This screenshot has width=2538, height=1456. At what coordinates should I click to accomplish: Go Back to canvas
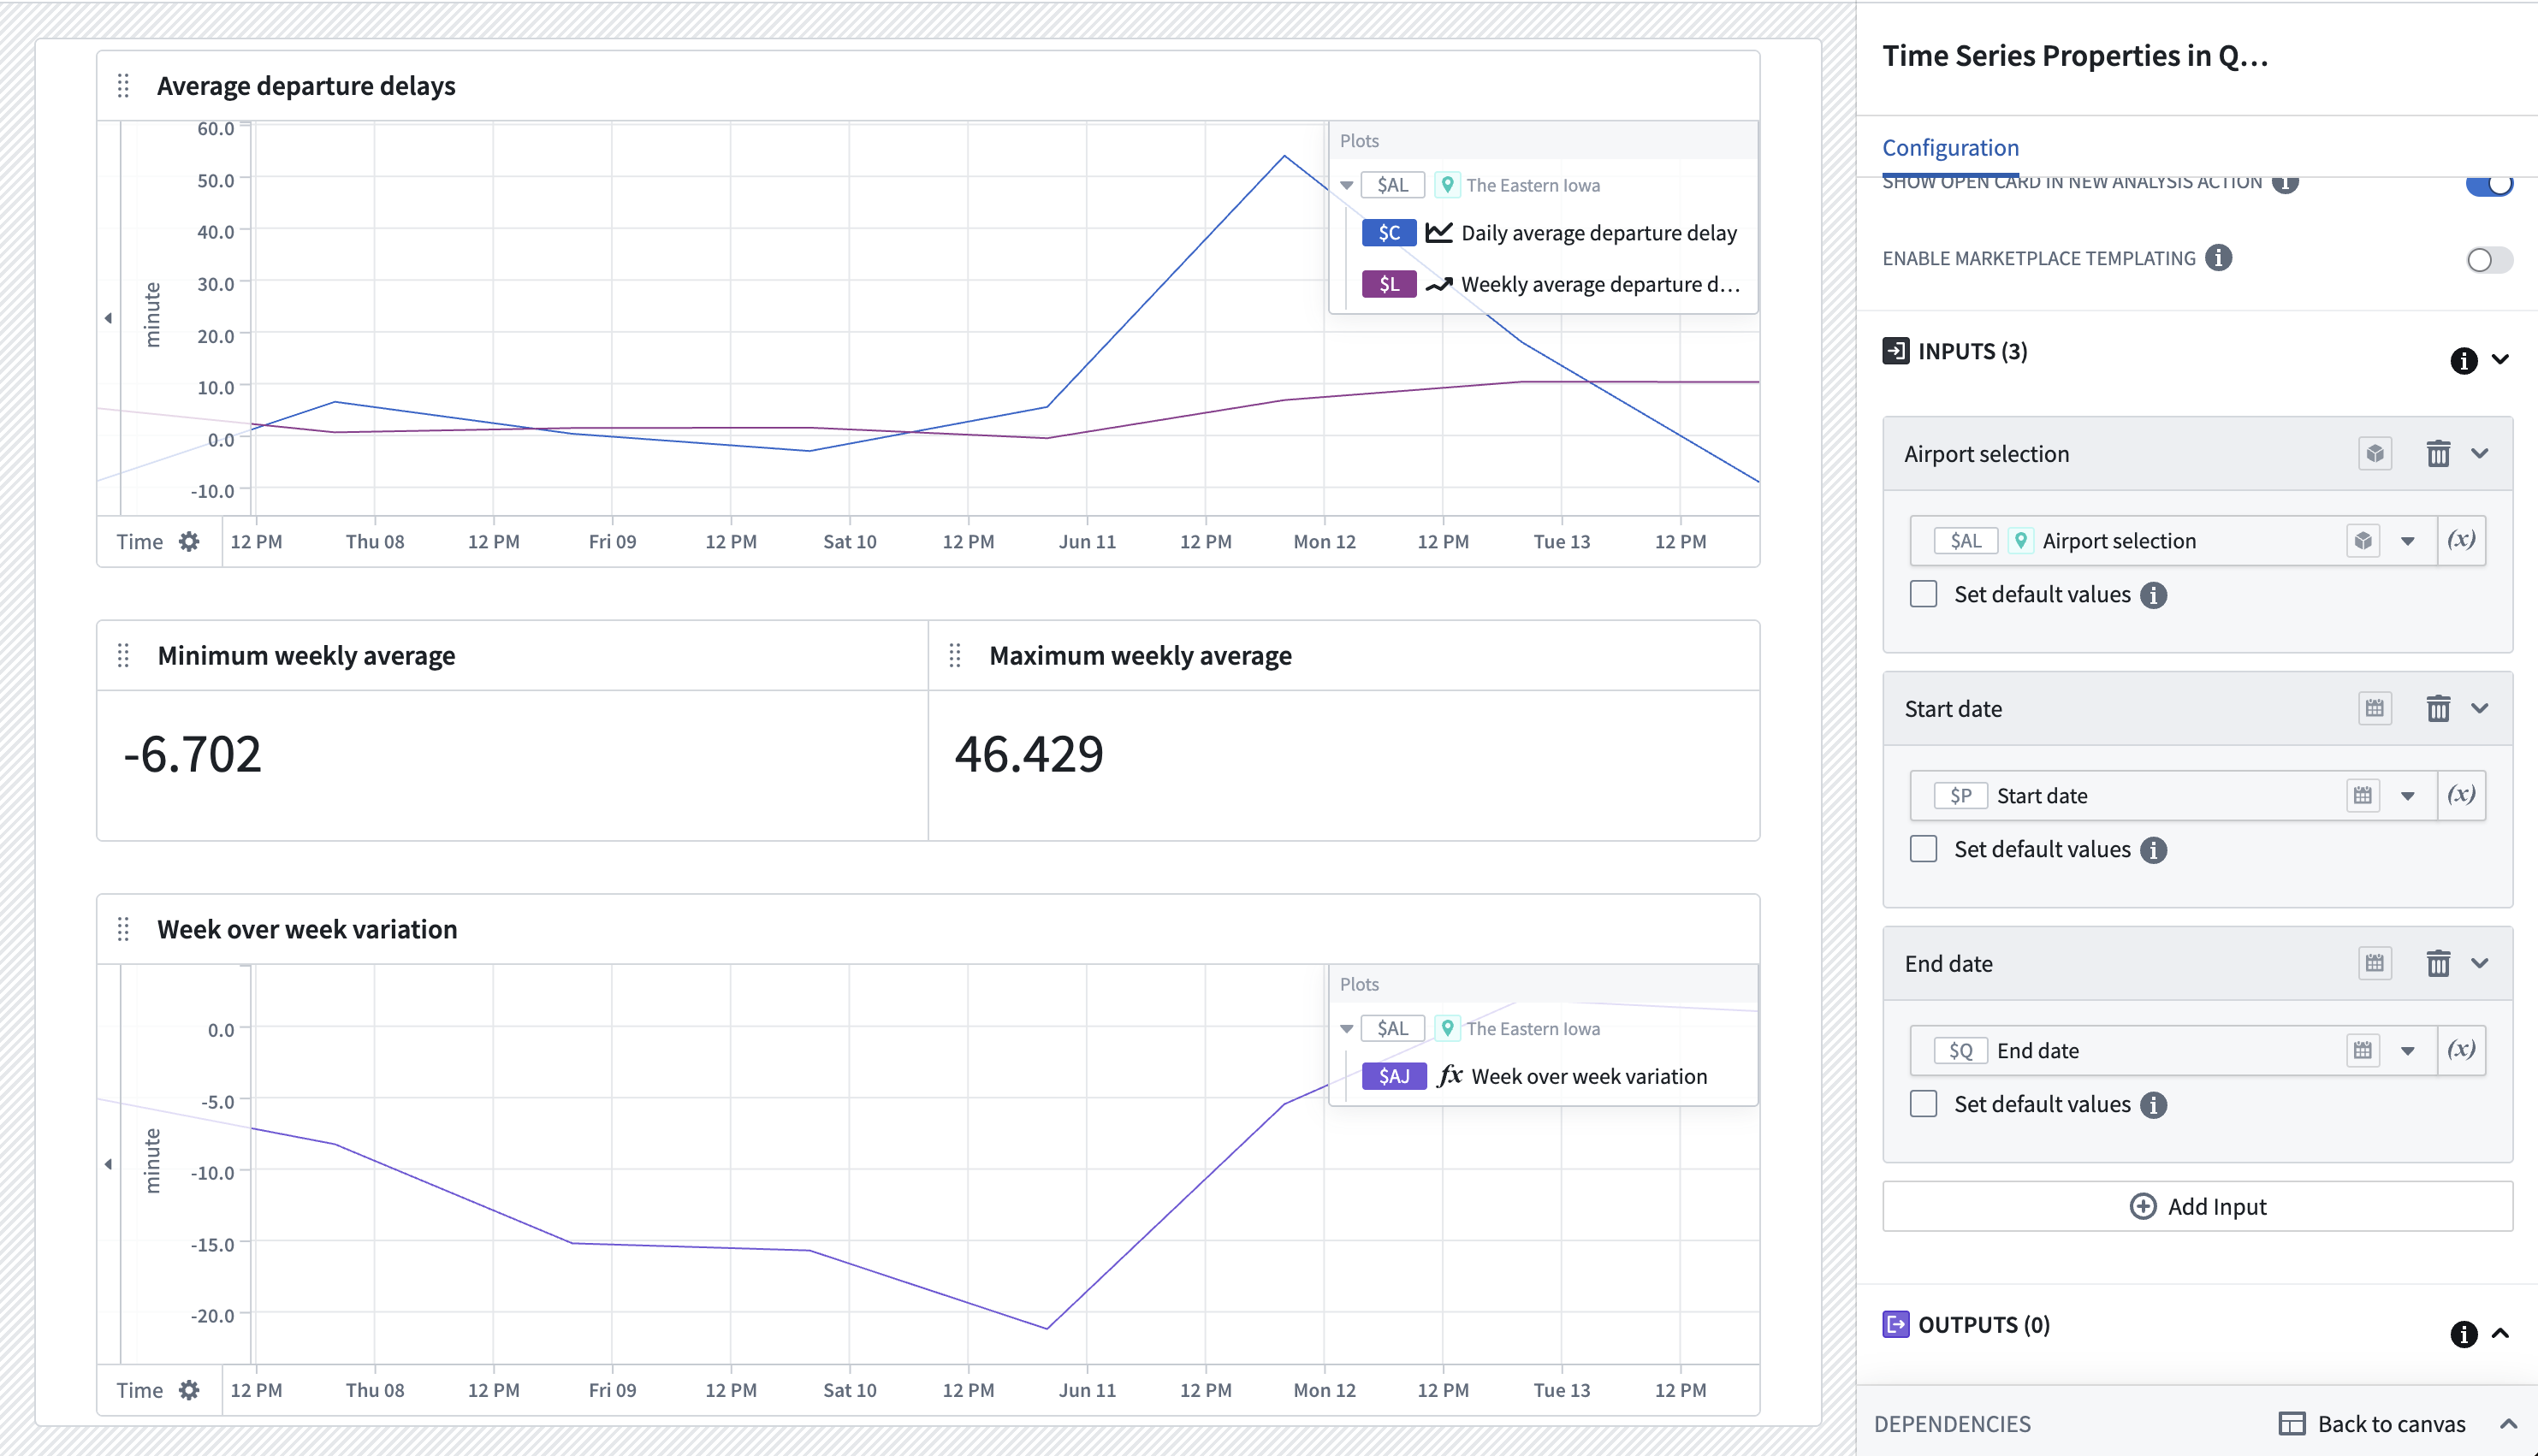point(2373,1424)
